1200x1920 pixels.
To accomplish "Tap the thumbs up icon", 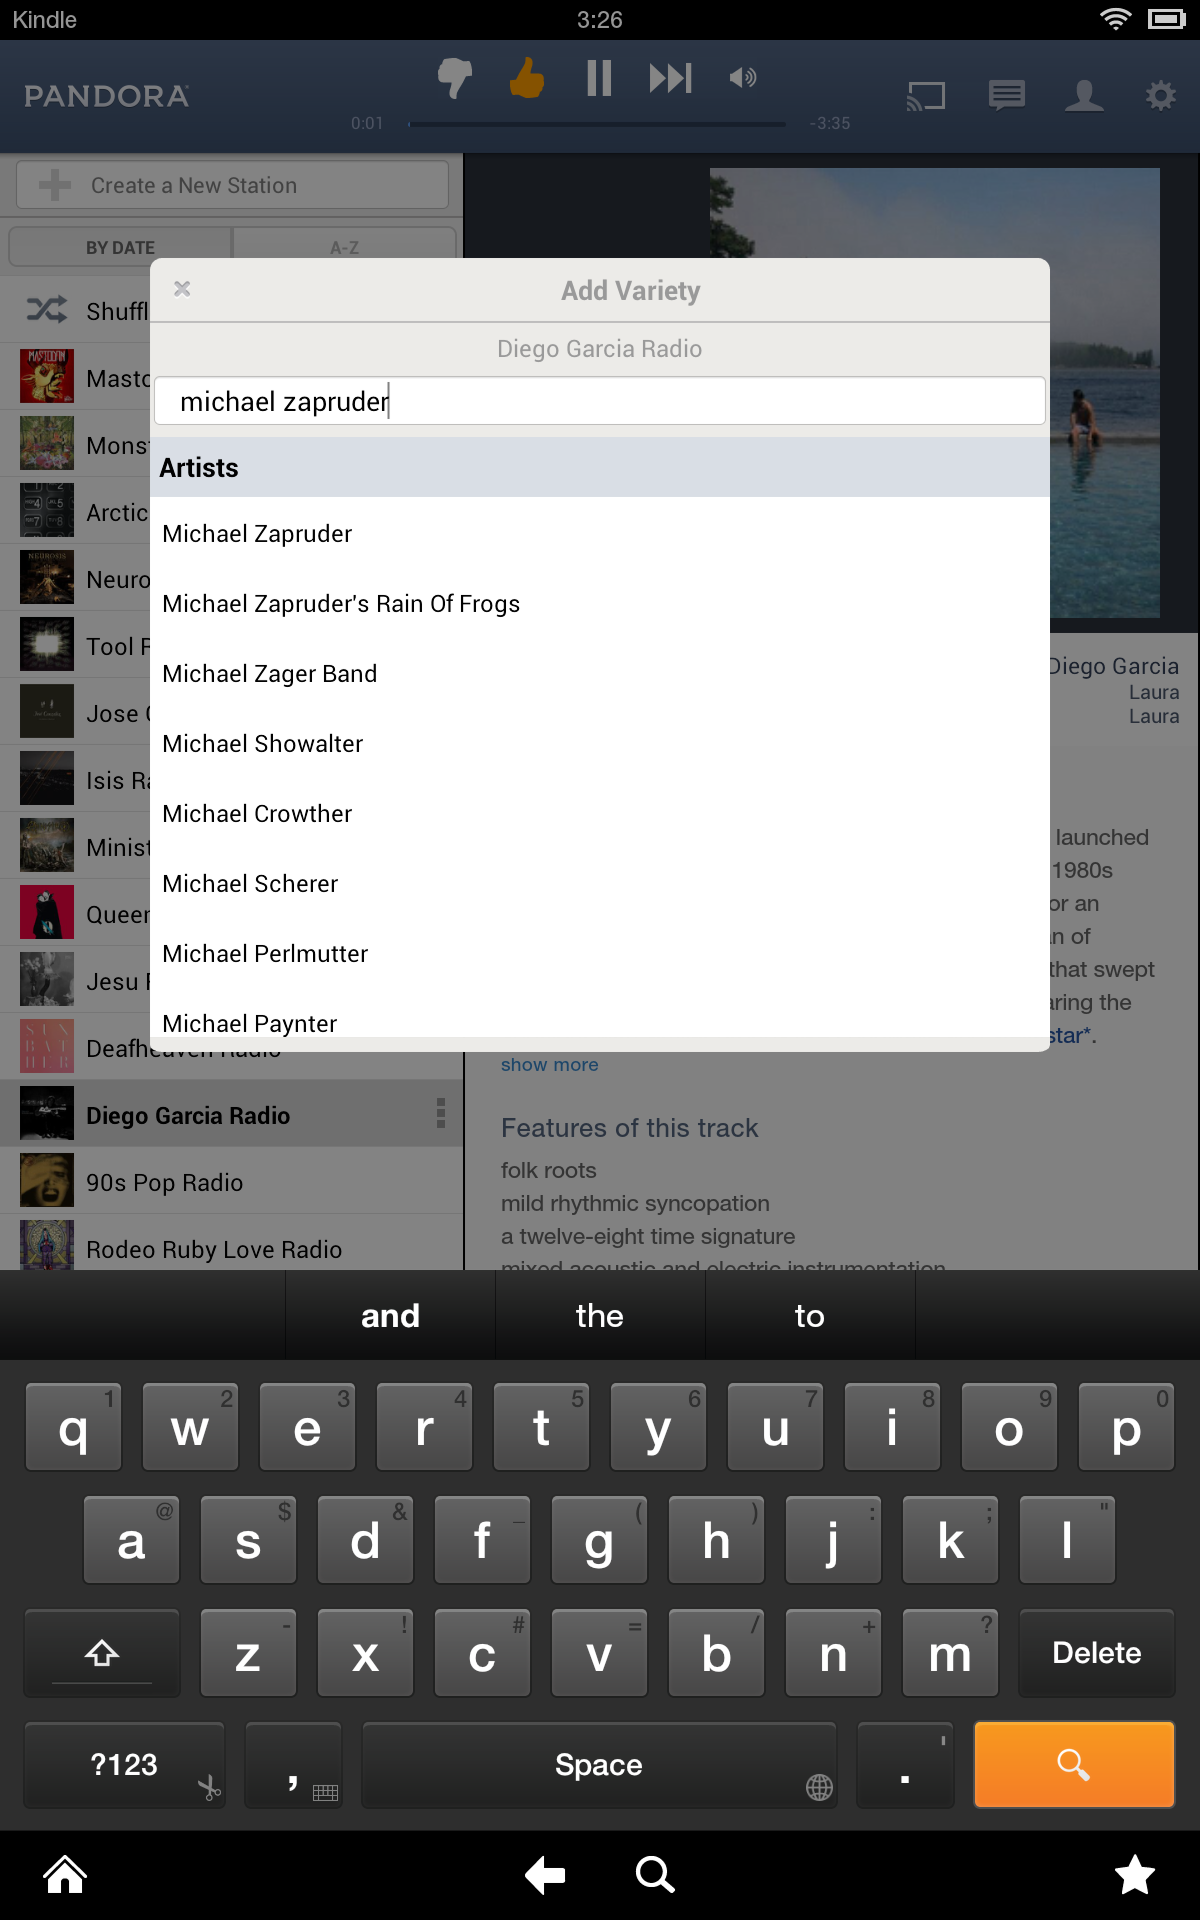I will [x=527, y=77].
